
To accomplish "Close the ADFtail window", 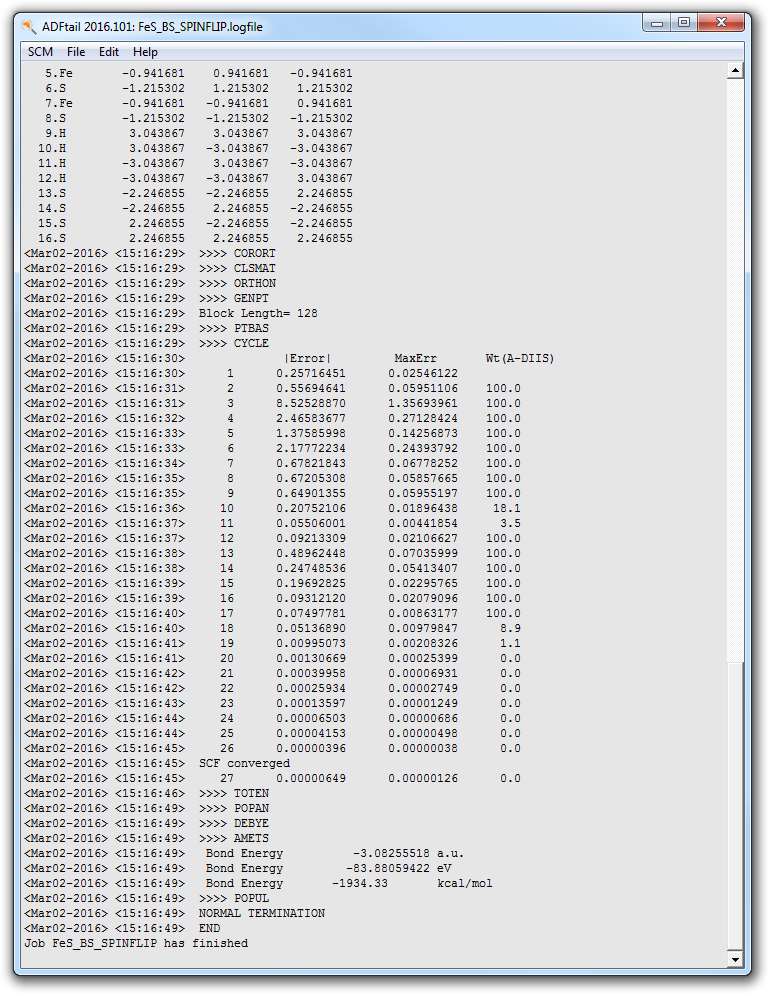I will point(720,23).
